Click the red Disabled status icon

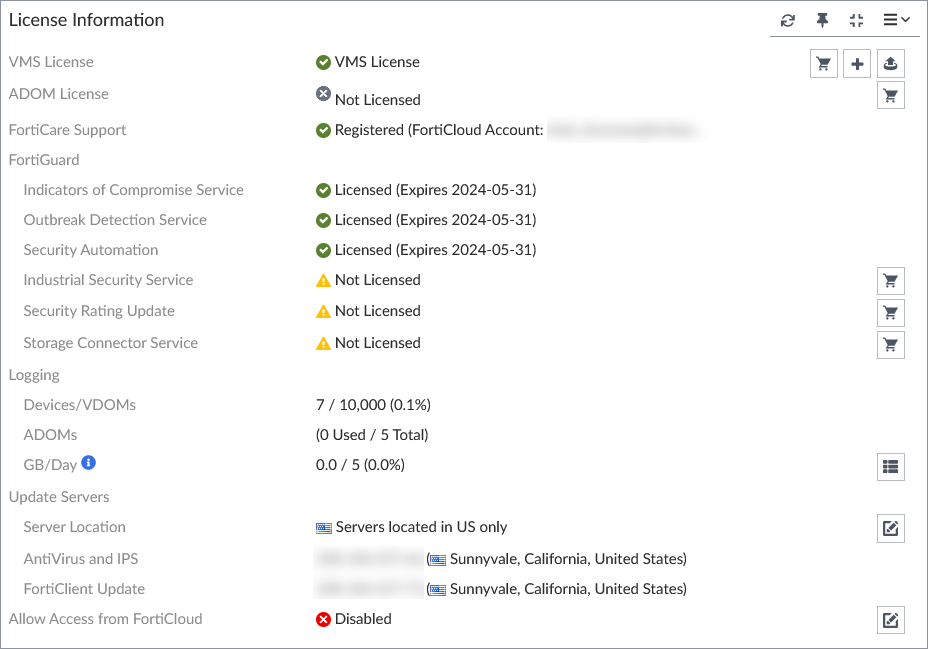[x=323, y=619]
